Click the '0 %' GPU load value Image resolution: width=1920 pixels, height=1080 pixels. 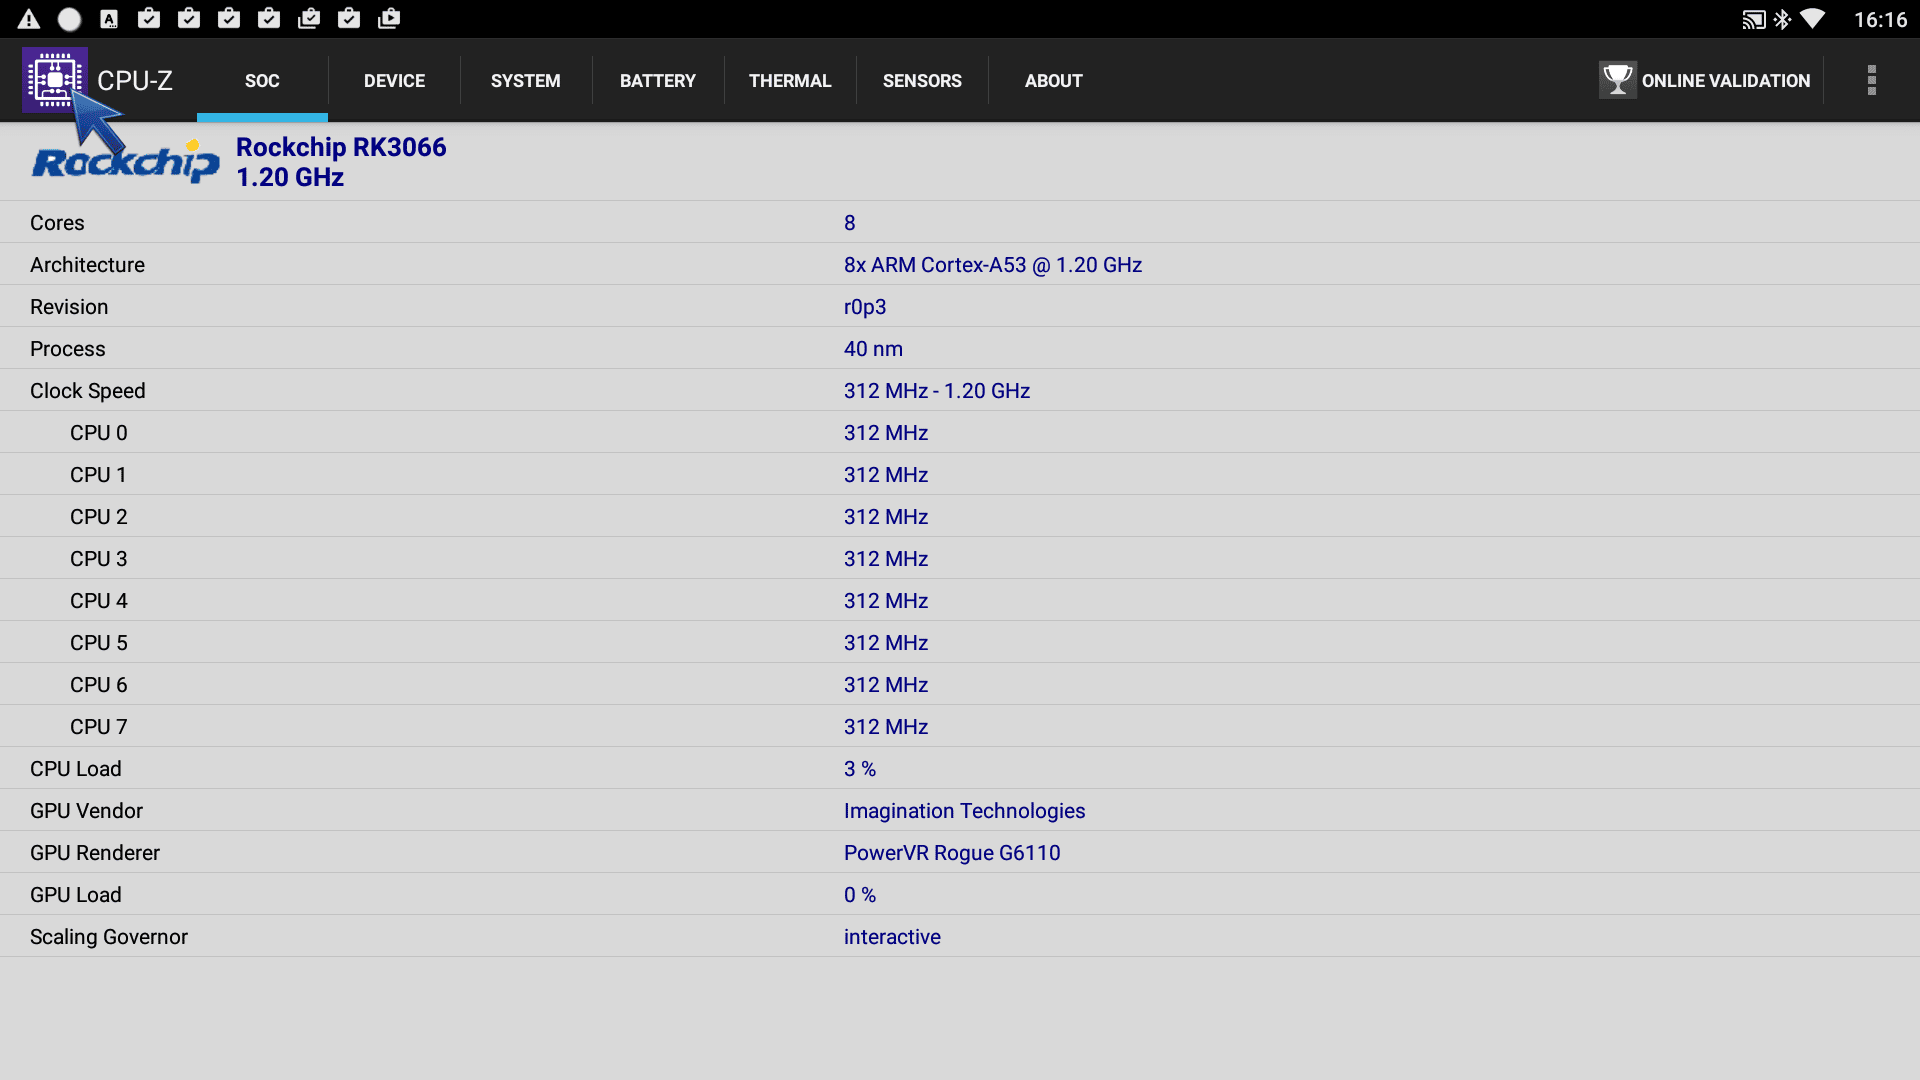pyautogui.click(x=859, y=895)
